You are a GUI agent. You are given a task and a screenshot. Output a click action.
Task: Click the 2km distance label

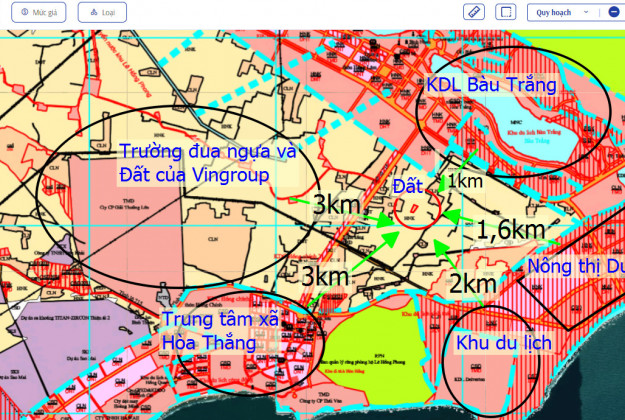pos(473,283)
